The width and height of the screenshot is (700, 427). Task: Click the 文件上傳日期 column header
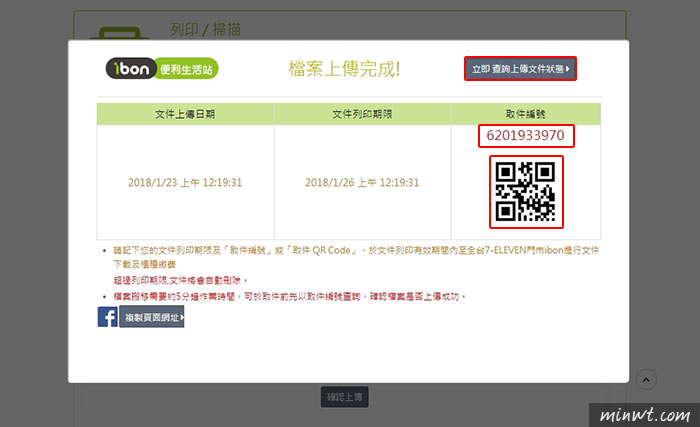[185, 114]
